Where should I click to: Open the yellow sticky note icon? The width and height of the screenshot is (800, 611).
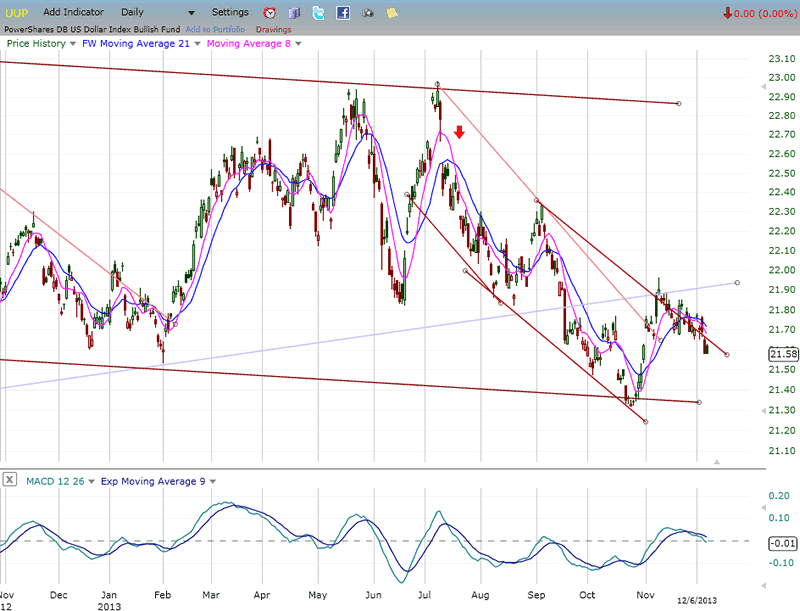391,13
